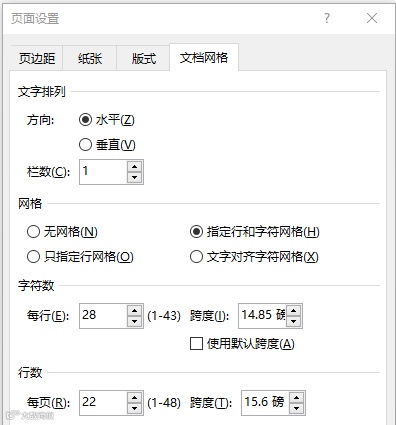
Task: Click the 方向: label
Action: coord(40,120)
